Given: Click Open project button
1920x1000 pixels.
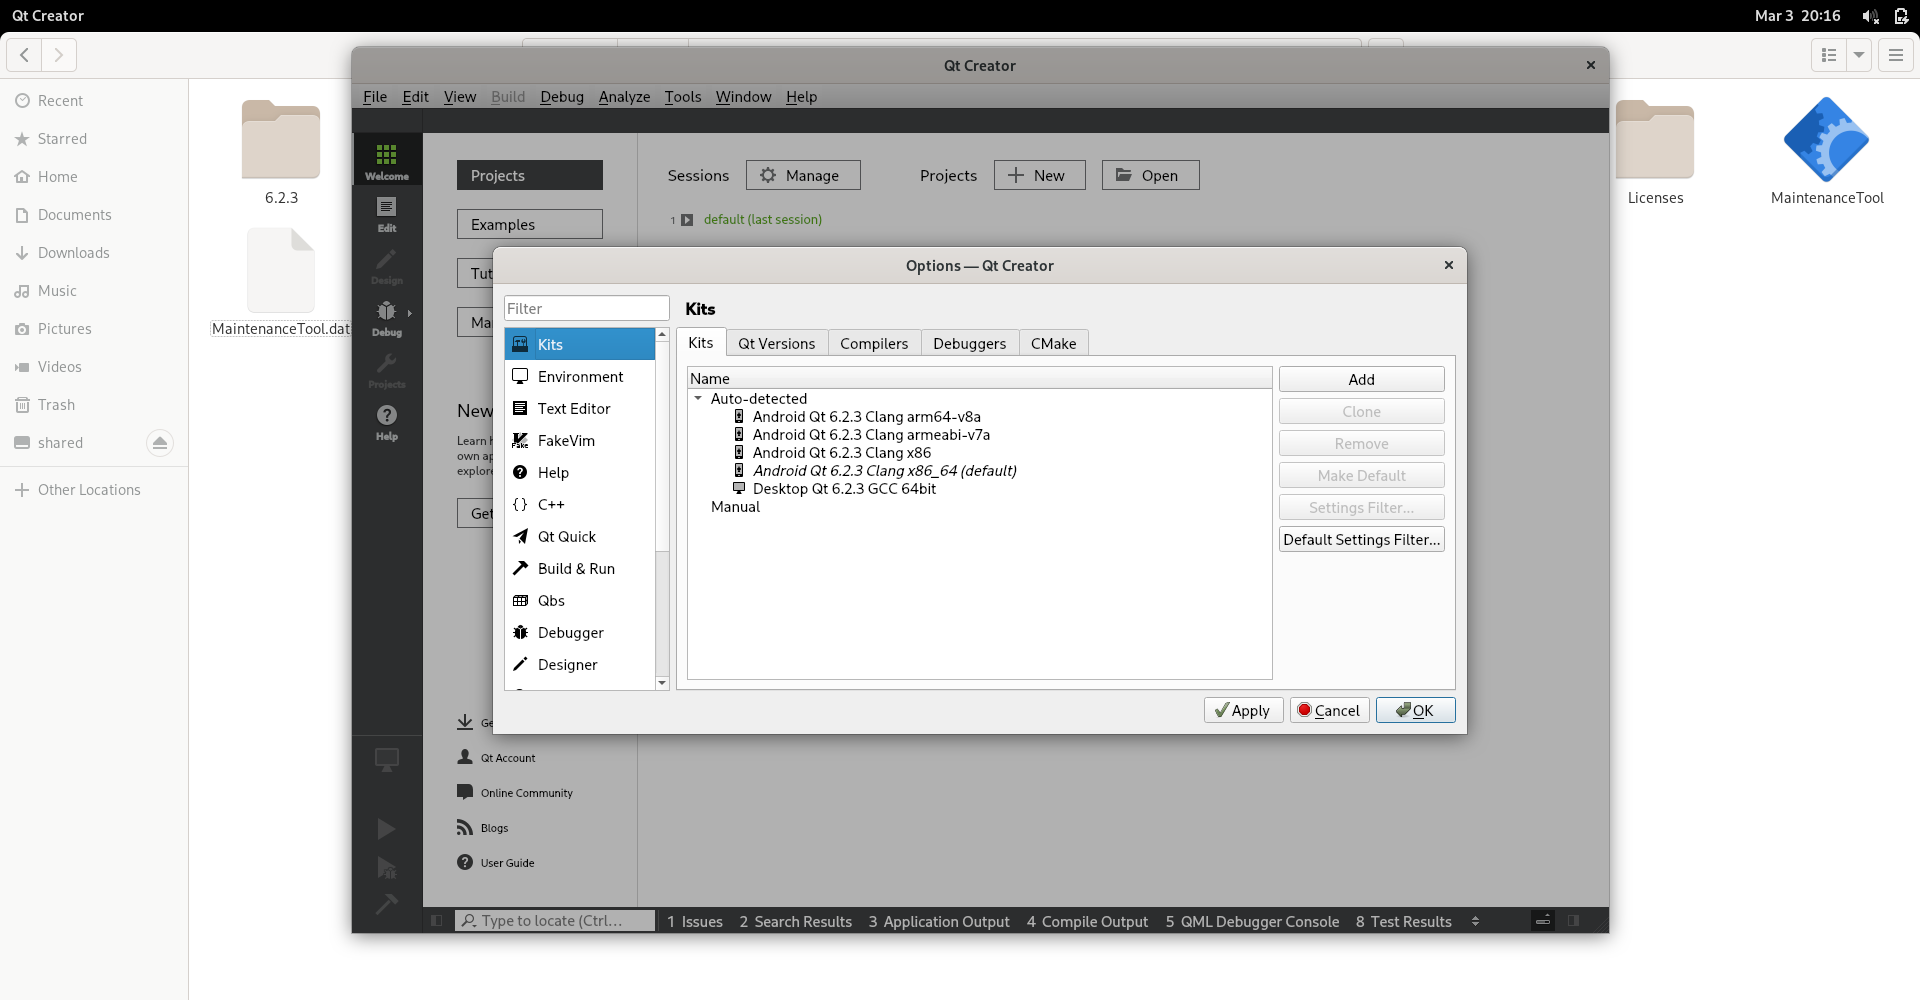Looking at the screenshot, I should [x=1150, y=175].
